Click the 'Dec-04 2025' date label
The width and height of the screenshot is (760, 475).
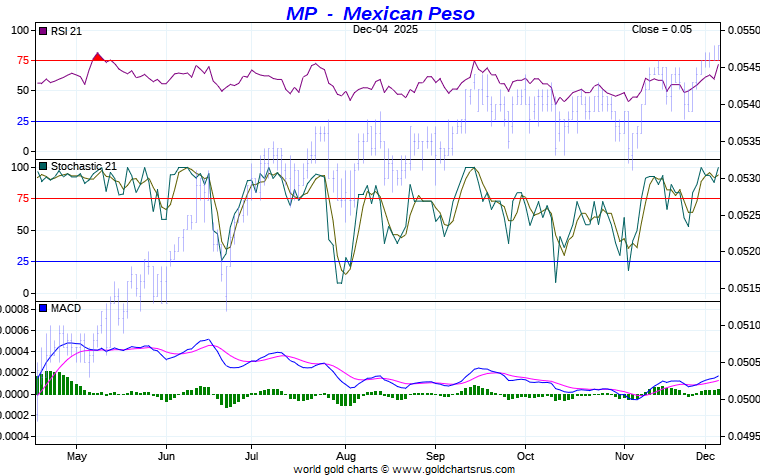coord(385,29)
